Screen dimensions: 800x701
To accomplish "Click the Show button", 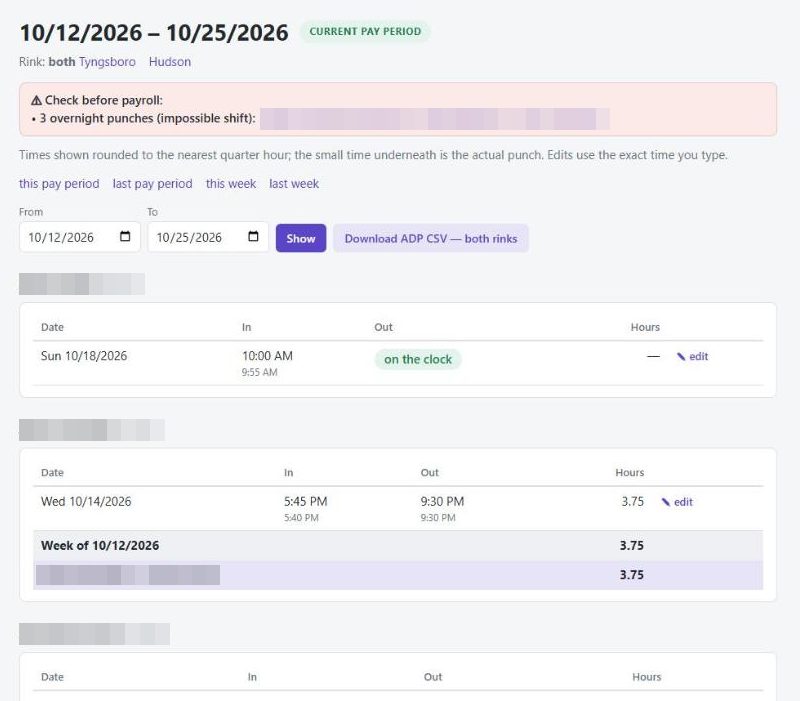I will pyautogui.click(x=301, y=238).
